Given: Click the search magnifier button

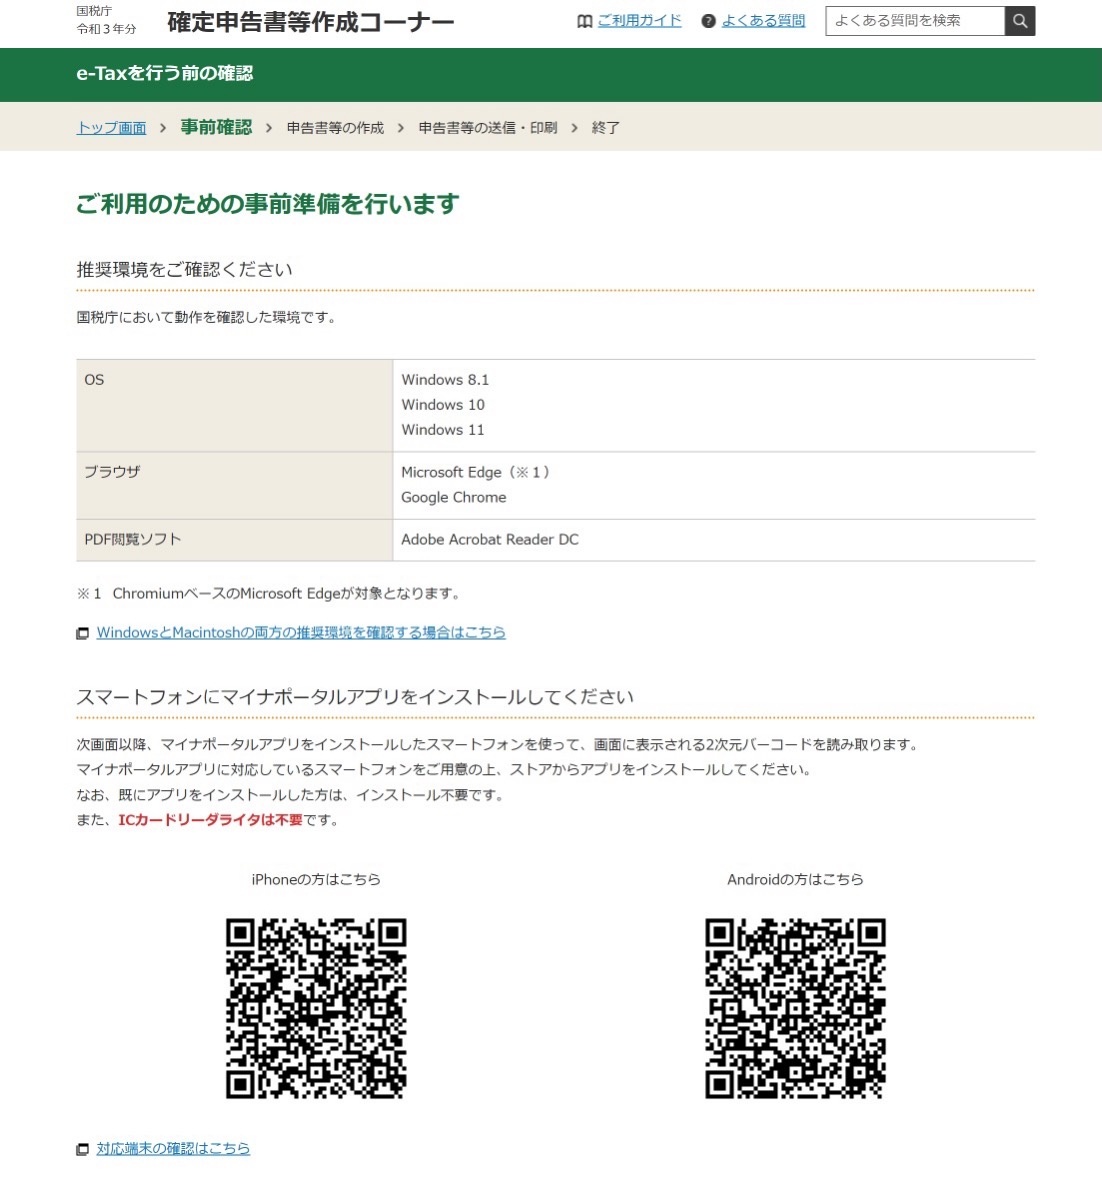Looking at the screenshot, I should pyautogui.click(x=1020, y=21).
